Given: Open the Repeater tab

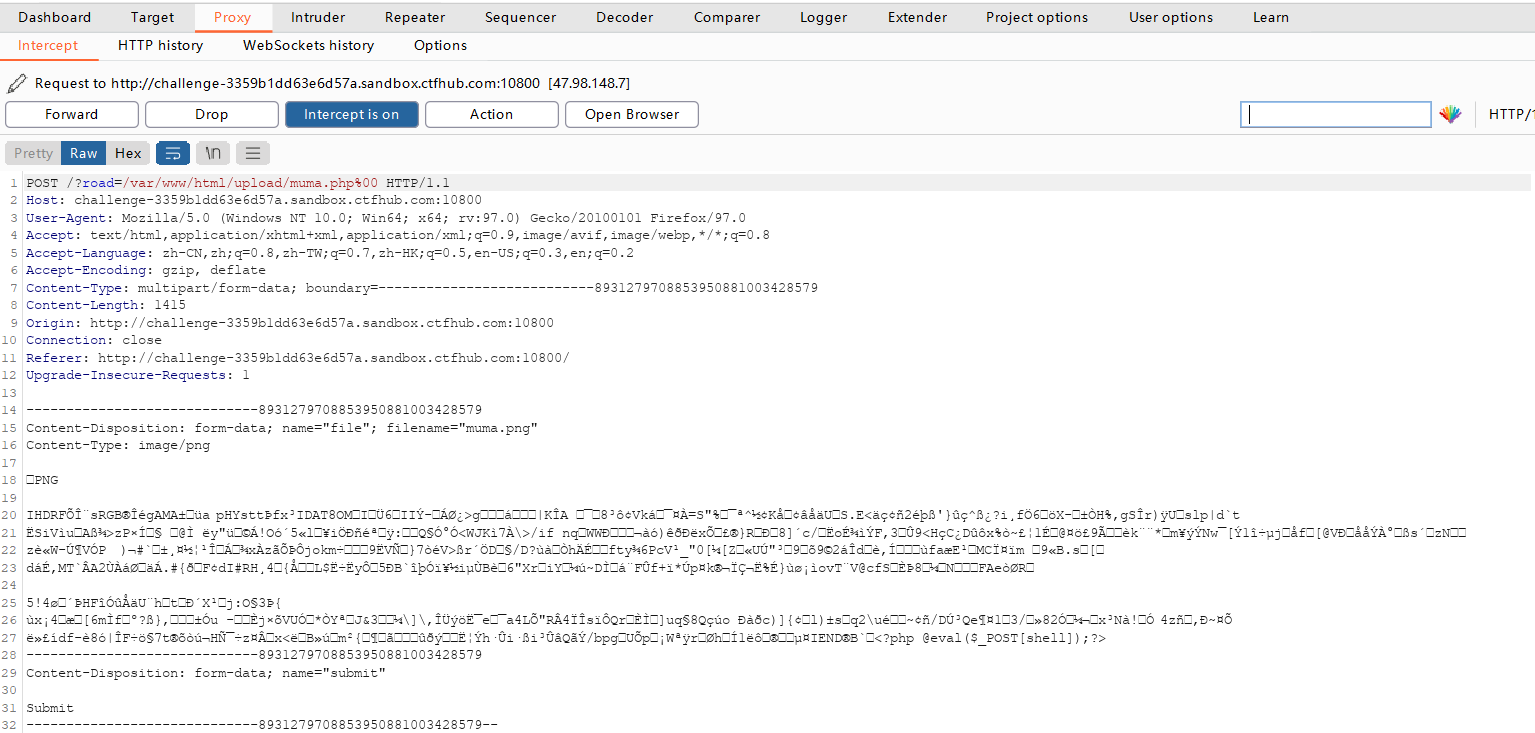Looking at the screenshot, I should pyautogui.click(x=415, y=17).
